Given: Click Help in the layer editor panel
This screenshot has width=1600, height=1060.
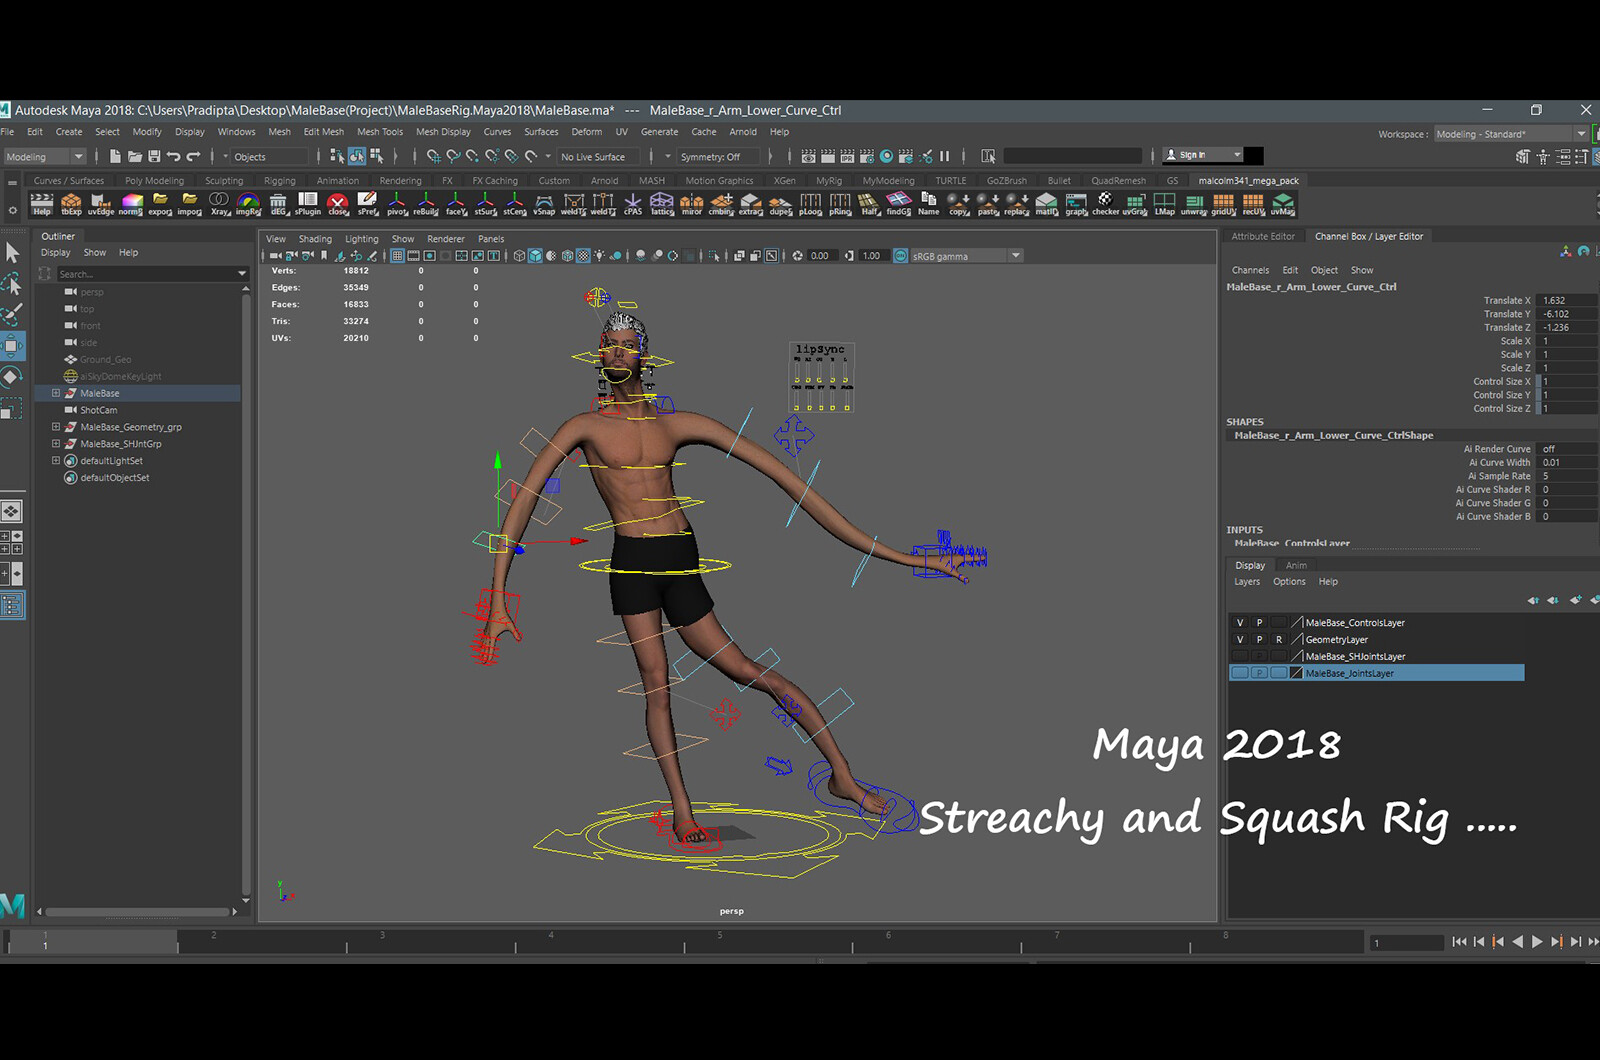Looking at the screenshot, I should tap(1328, 581).
